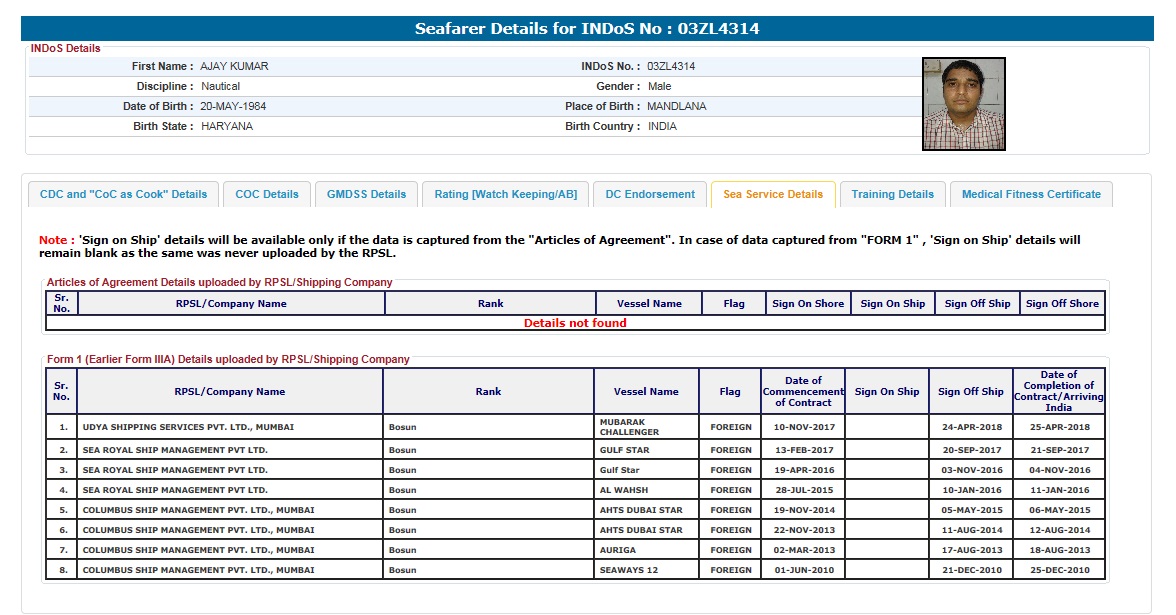Select the UDYA SHIPPING SERVICES company row

click(x=188, y=427)
